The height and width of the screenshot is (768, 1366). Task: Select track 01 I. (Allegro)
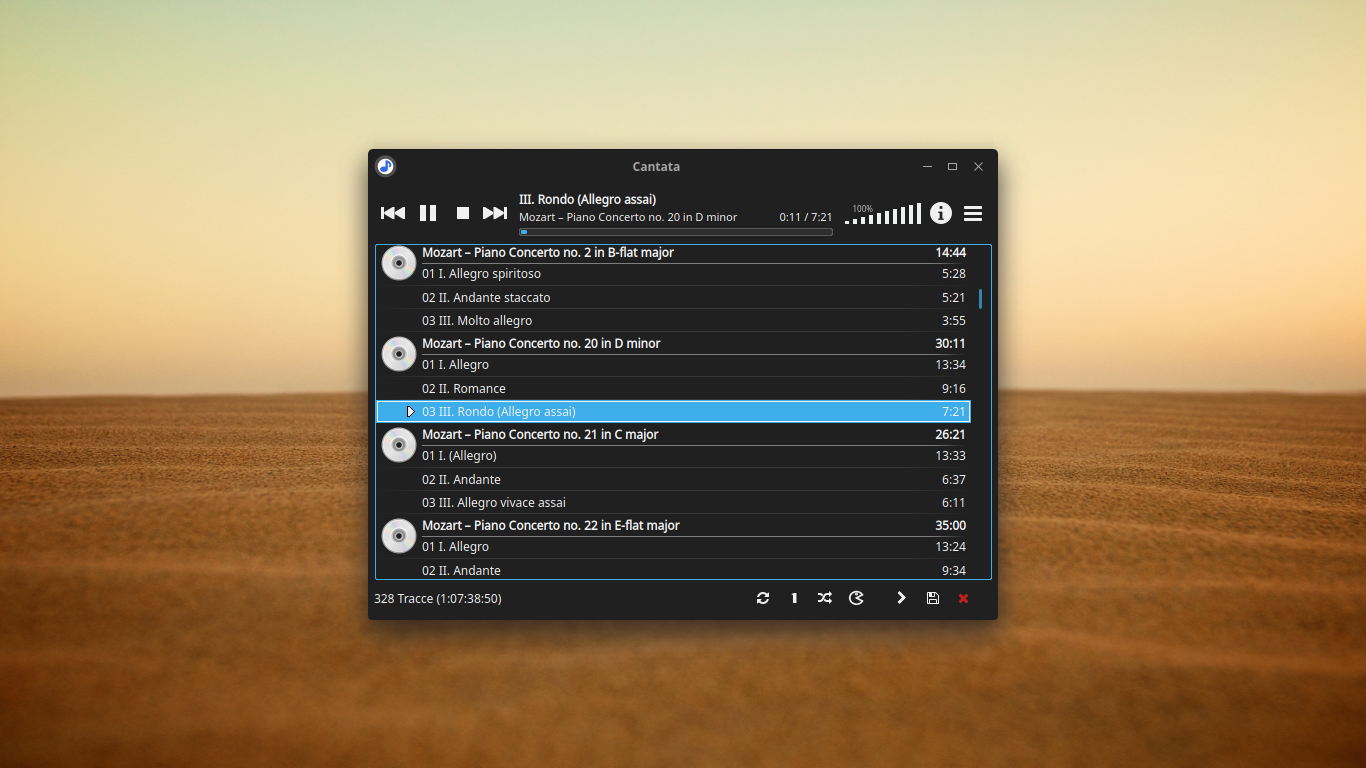[673, 456]
